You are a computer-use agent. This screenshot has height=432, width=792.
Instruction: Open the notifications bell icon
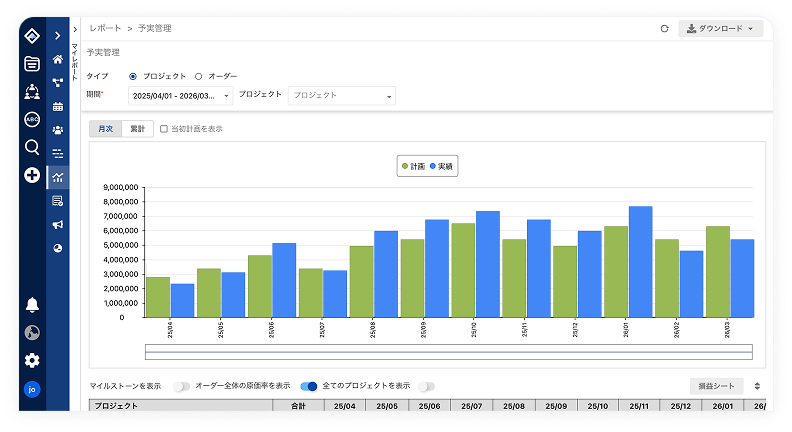point(32,305)
